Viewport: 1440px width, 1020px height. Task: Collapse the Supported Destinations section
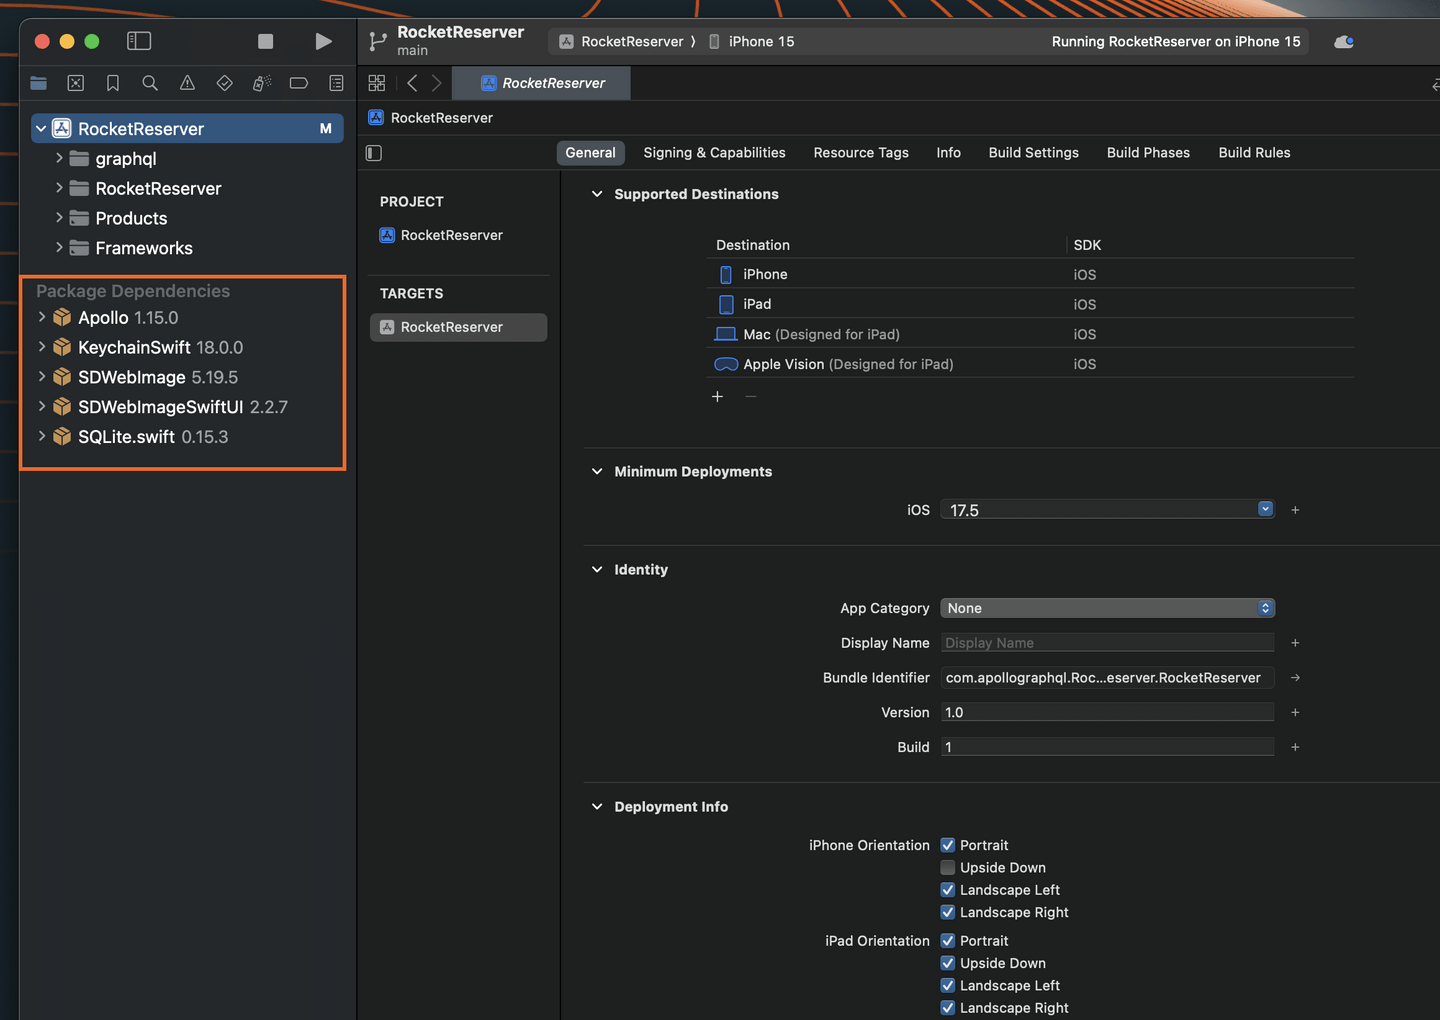tap(597, 194)
